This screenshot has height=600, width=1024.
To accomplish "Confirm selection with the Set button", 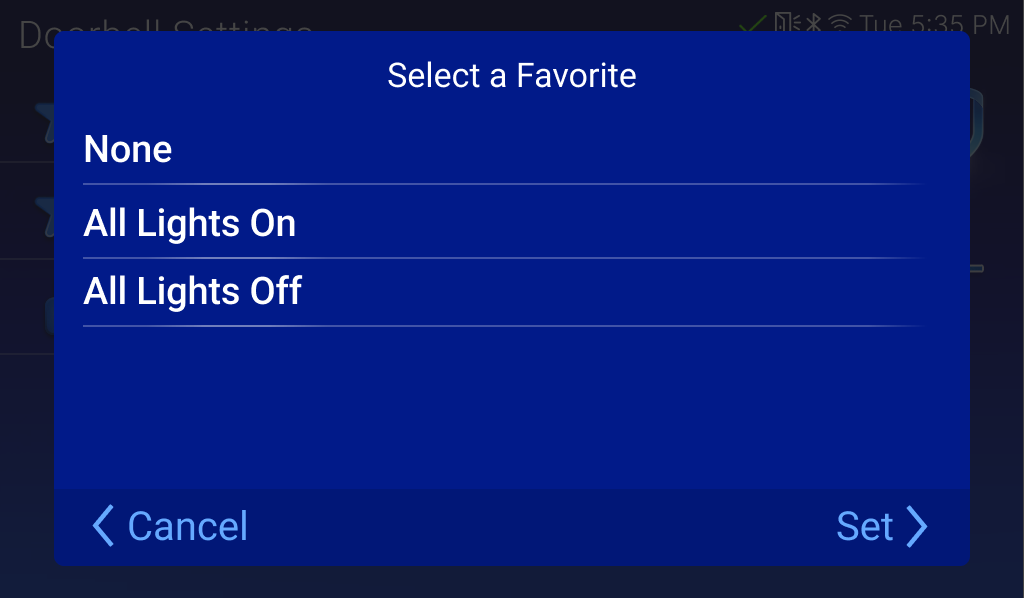I will click(x=865, y=526).
